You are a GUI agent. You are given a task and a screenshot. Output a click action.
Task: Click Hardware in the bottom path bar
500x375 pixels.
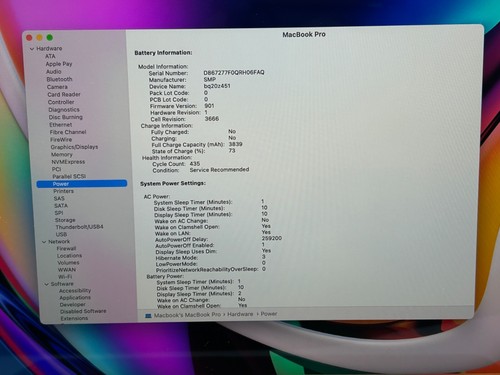pyautogui.click(x=240, y=314)
